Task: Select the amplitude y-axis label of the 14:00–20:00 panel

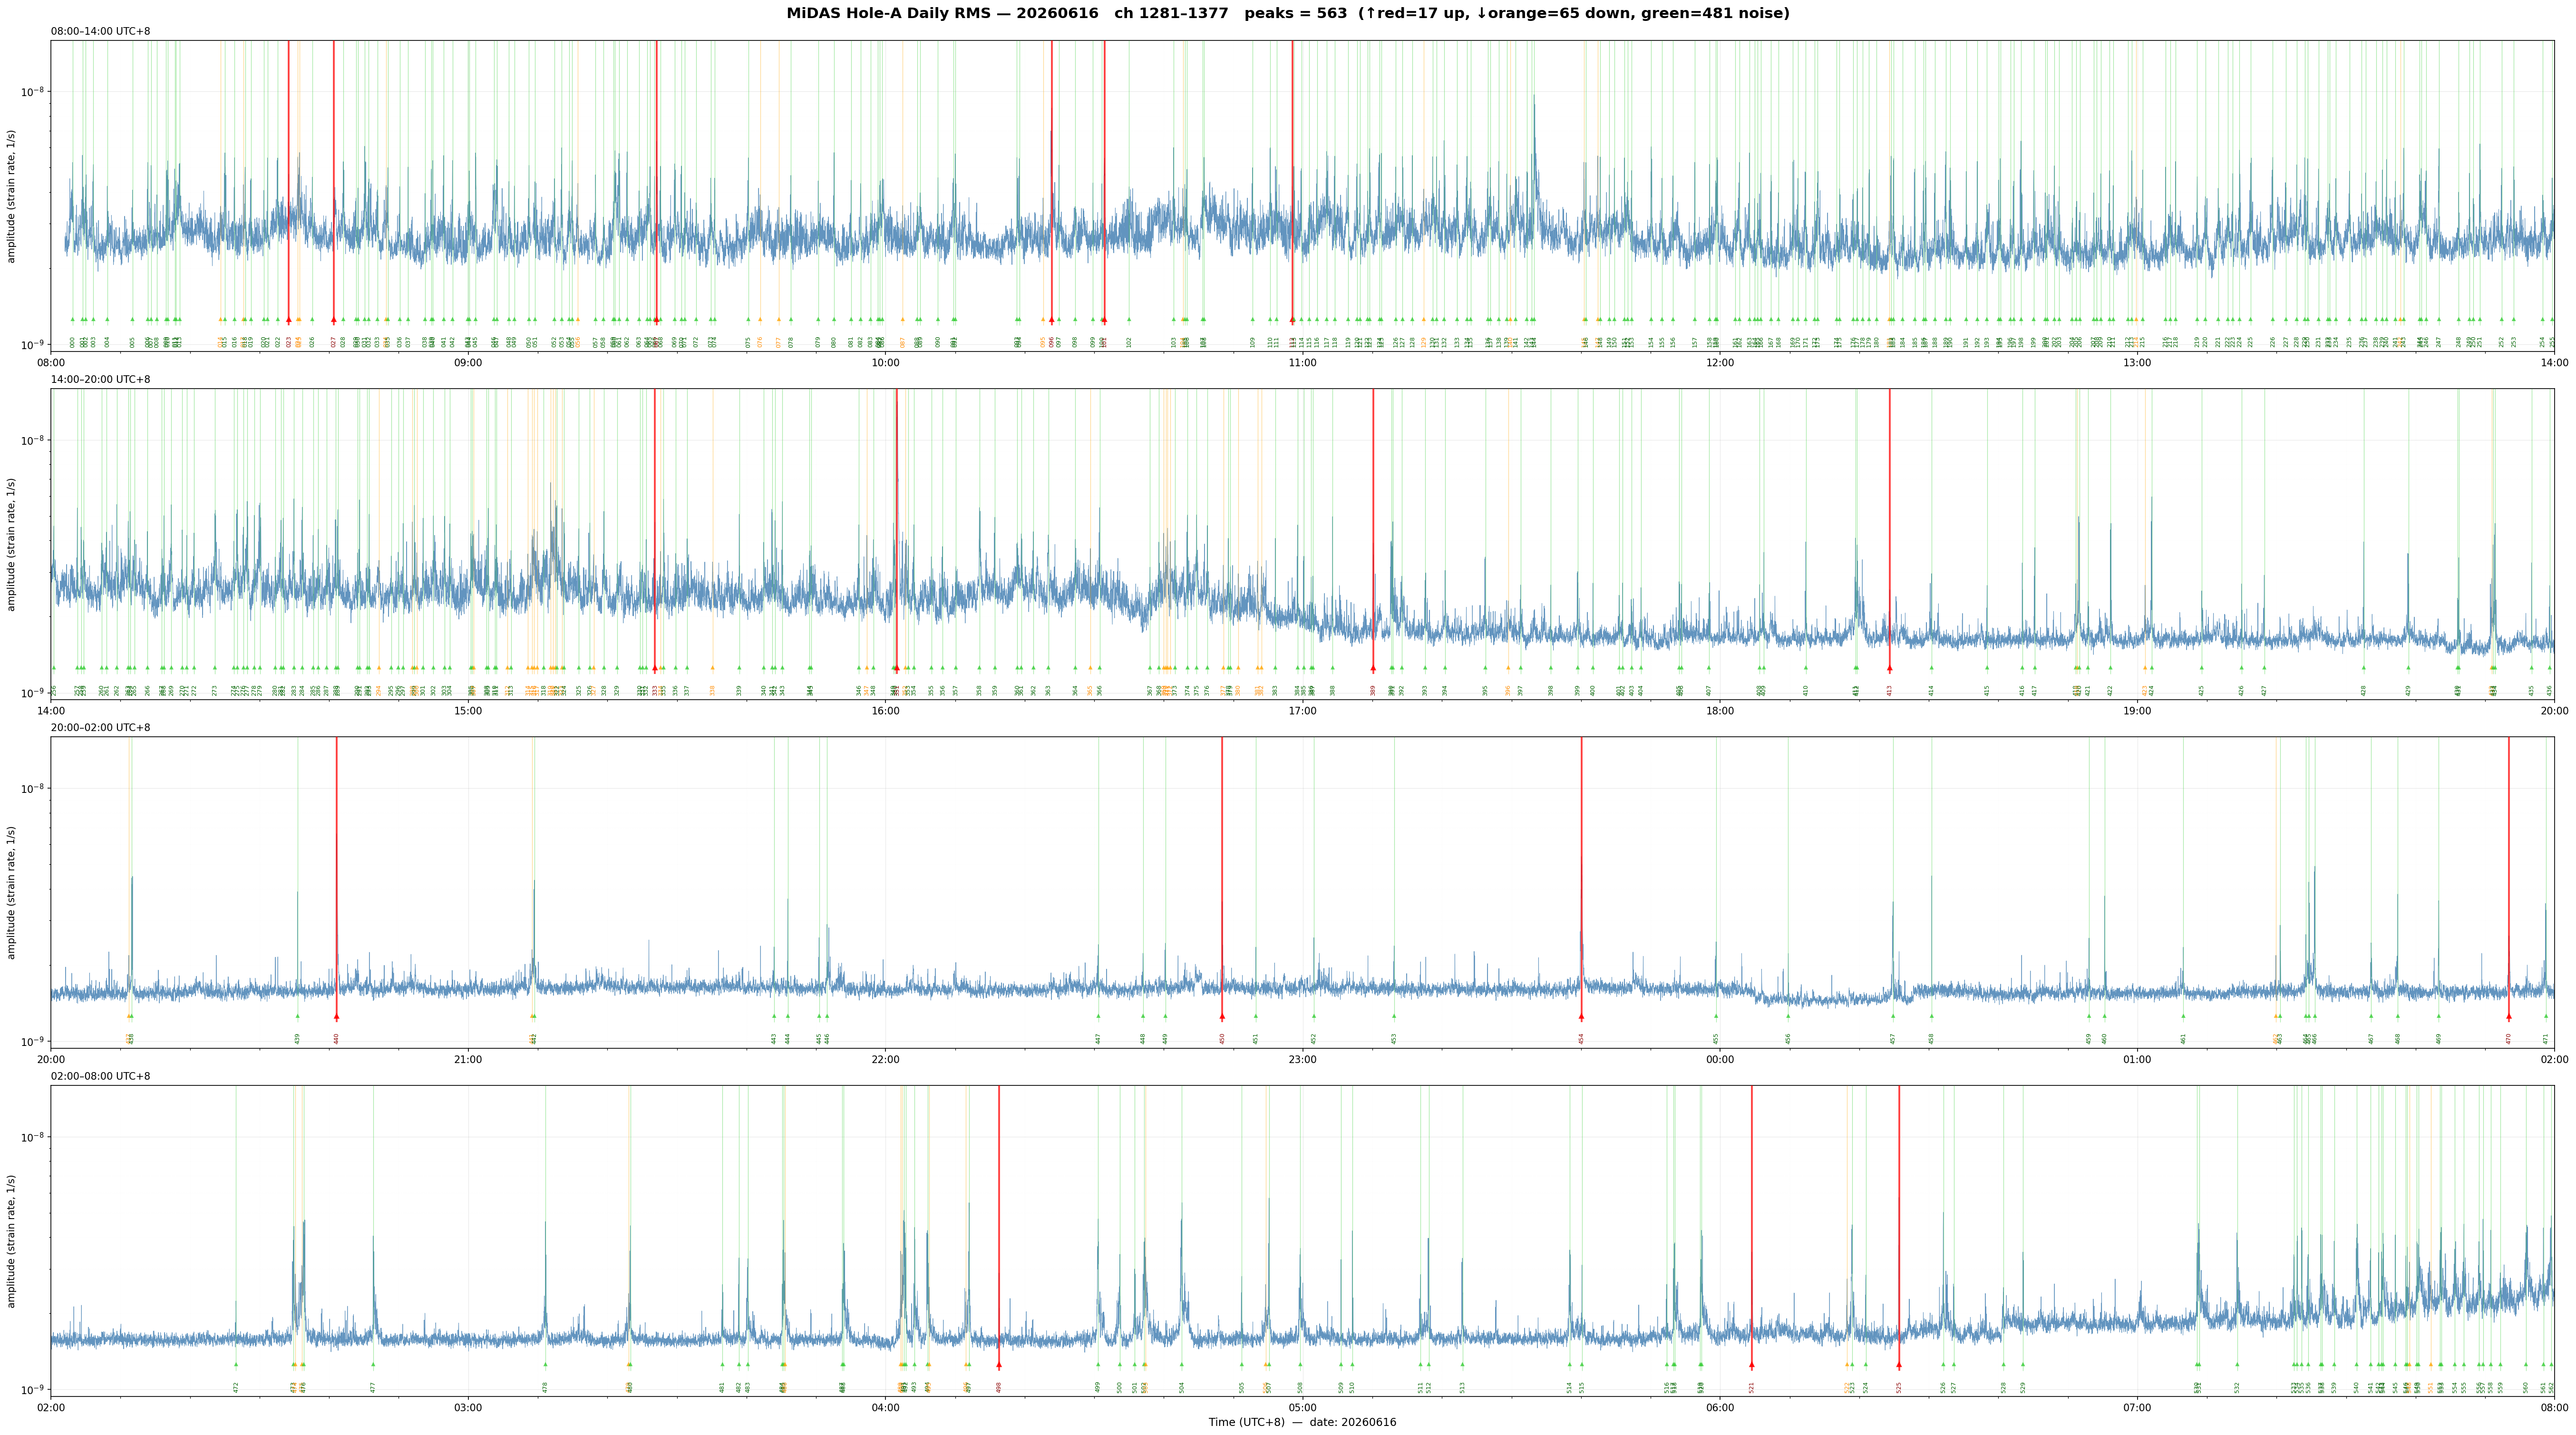Action: pos(12,544)
